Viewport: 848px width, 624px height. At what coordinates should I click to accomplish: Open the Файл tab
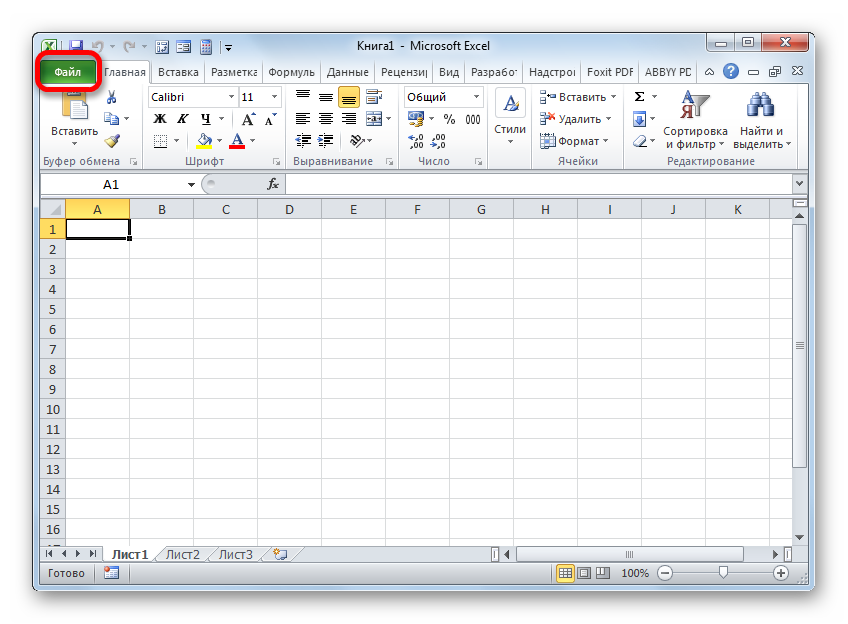[68, 72]
